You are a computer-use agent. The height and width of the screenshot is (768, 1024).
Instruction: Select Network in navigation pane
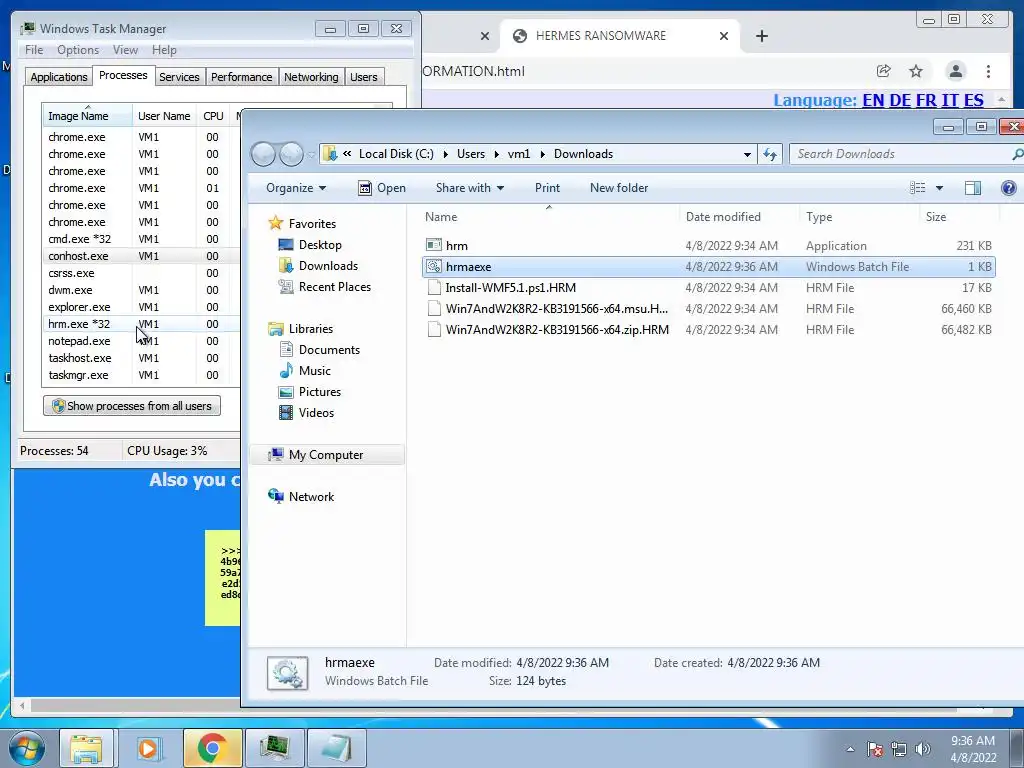coord(311,497)
